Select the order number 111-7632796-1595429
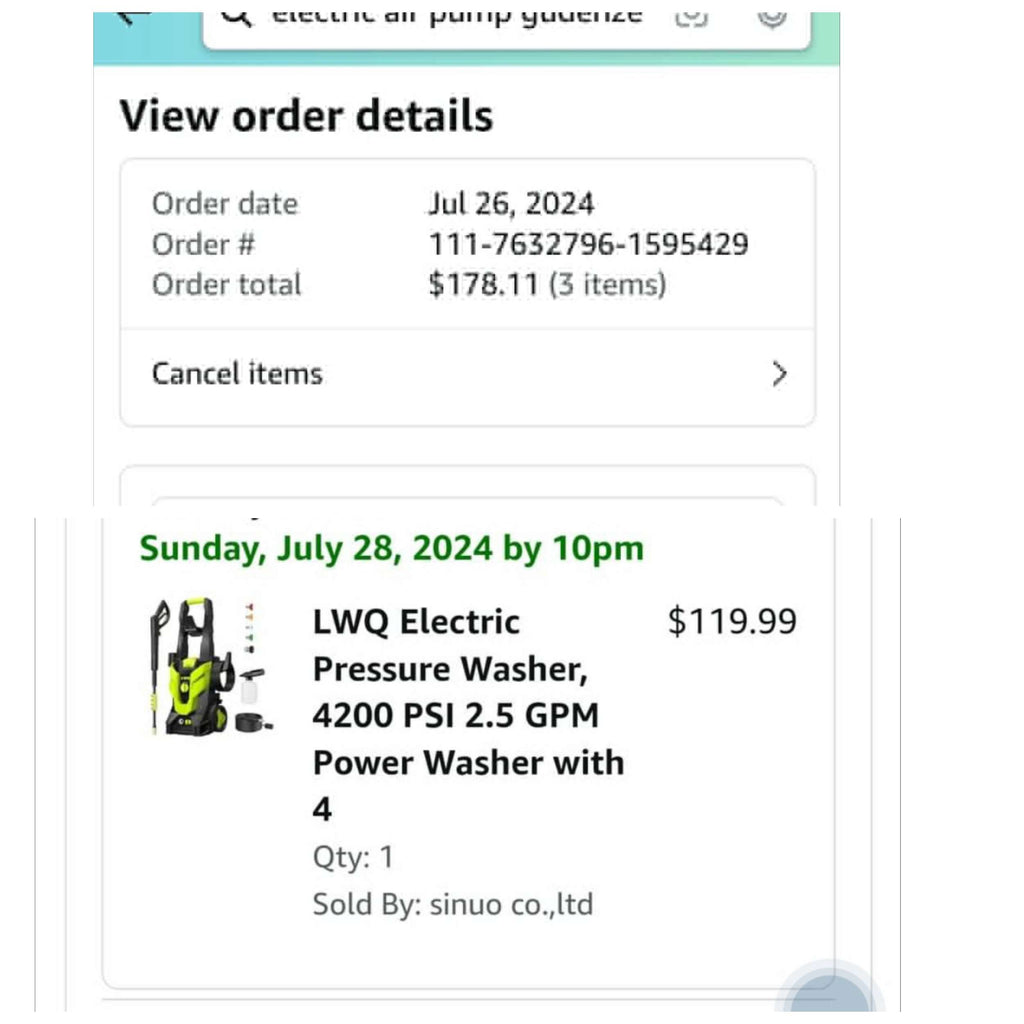Screen dimensions: 1024x1024 click(x=588, y=244)
